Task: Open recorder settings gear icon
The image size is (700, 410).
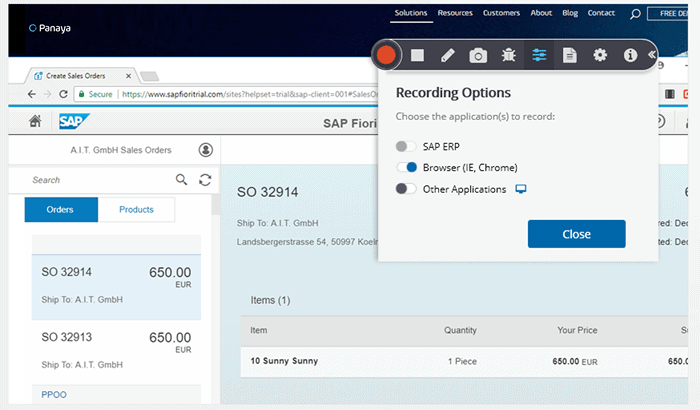Action: [x=600, y=55]
